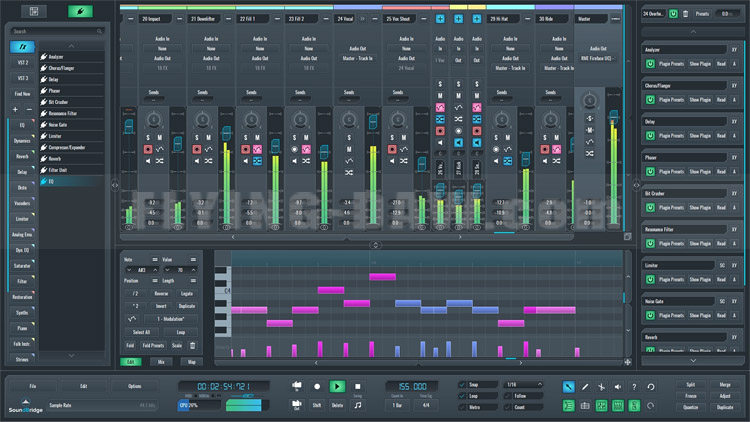Click the search magnifier in the browser
750x422 pixels.
99,31
